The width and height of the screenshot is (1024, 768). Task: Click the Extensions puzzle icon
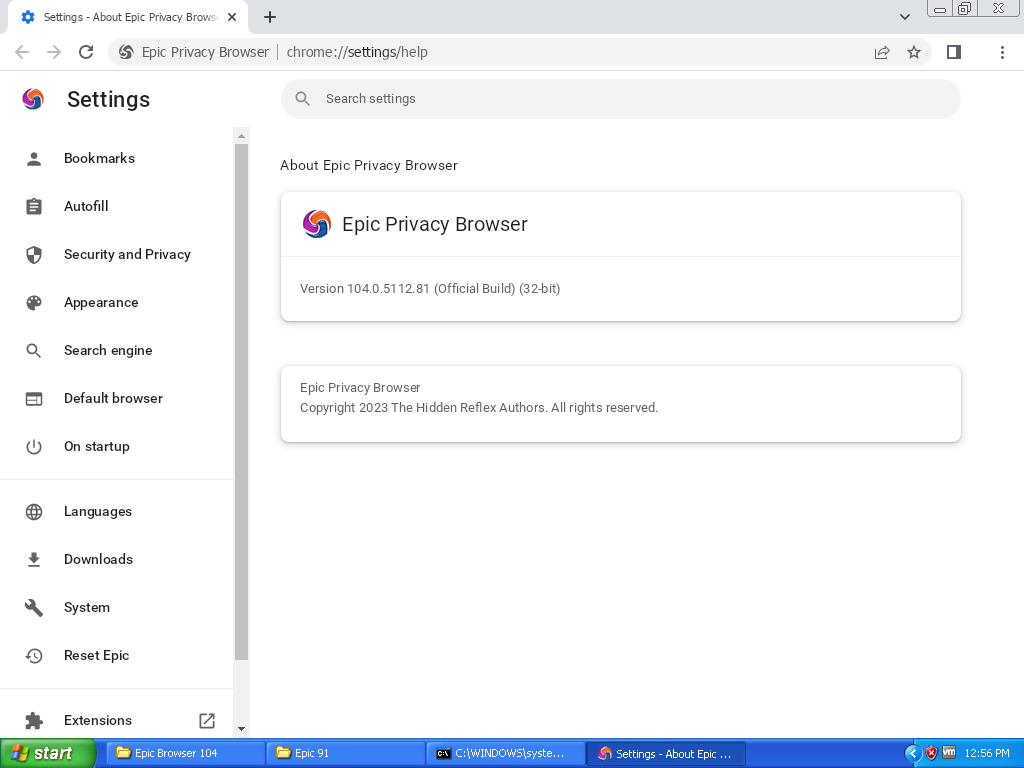click(x=34, y=720)
